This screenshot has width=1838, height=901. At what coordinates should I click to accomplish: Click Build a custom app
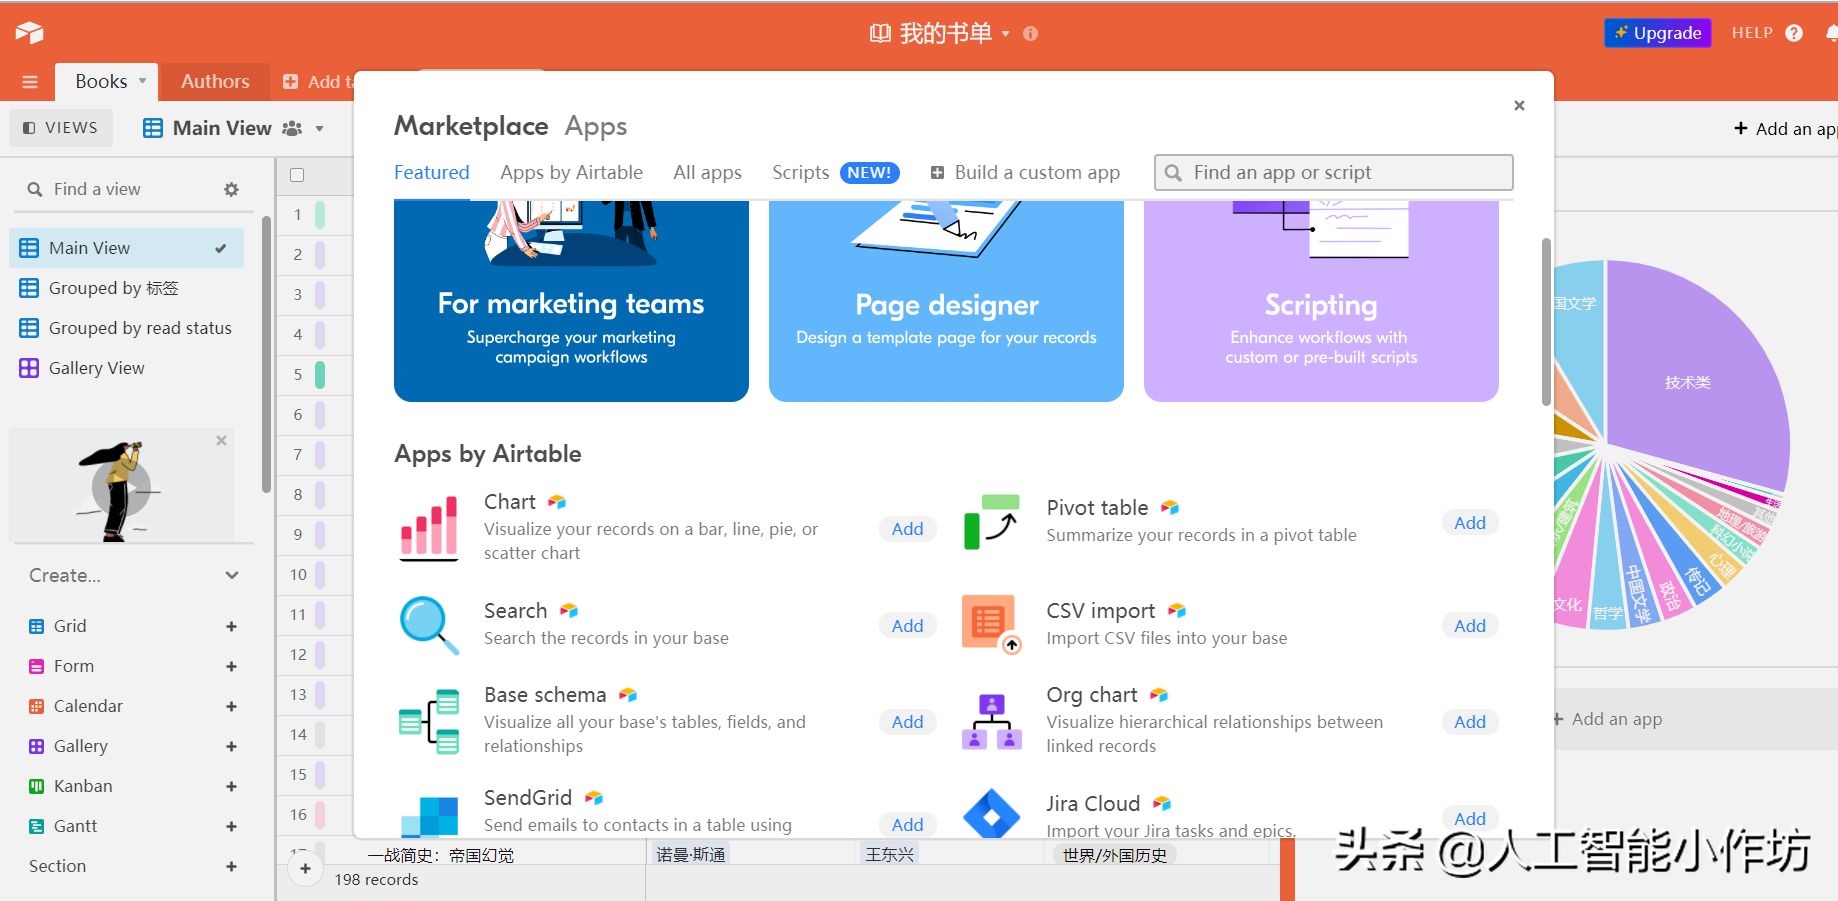1025,172
